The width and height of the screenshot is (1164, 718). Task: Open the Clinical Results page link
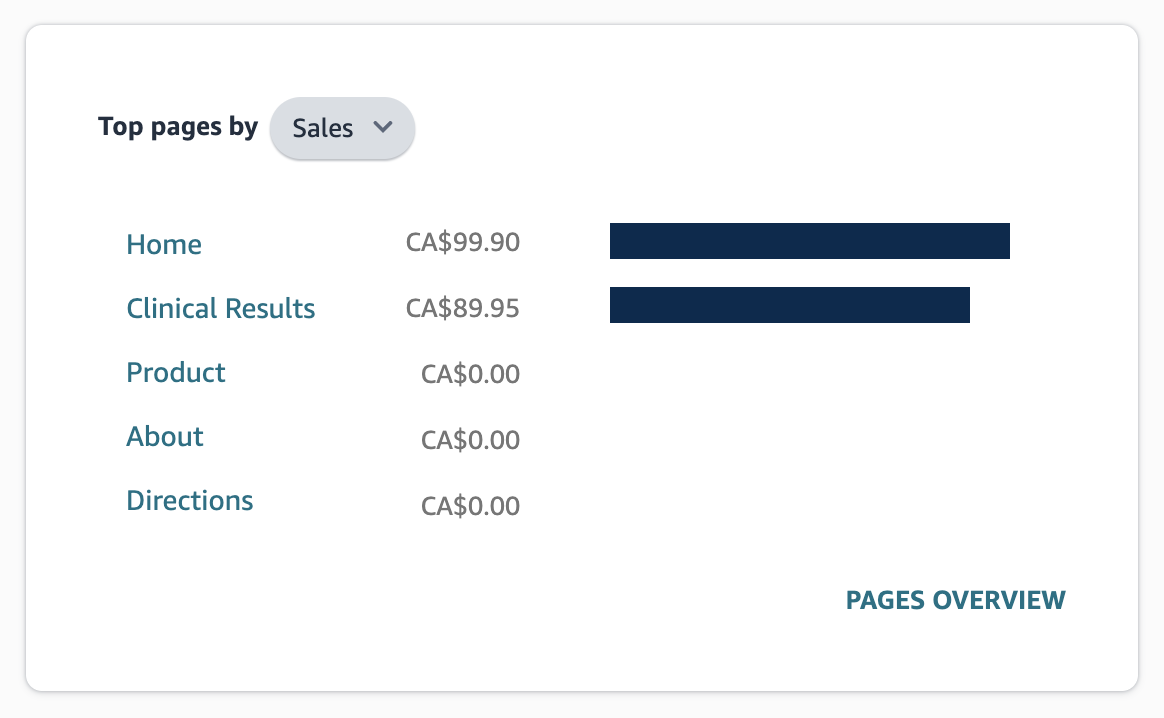click(x=221, y=308)
